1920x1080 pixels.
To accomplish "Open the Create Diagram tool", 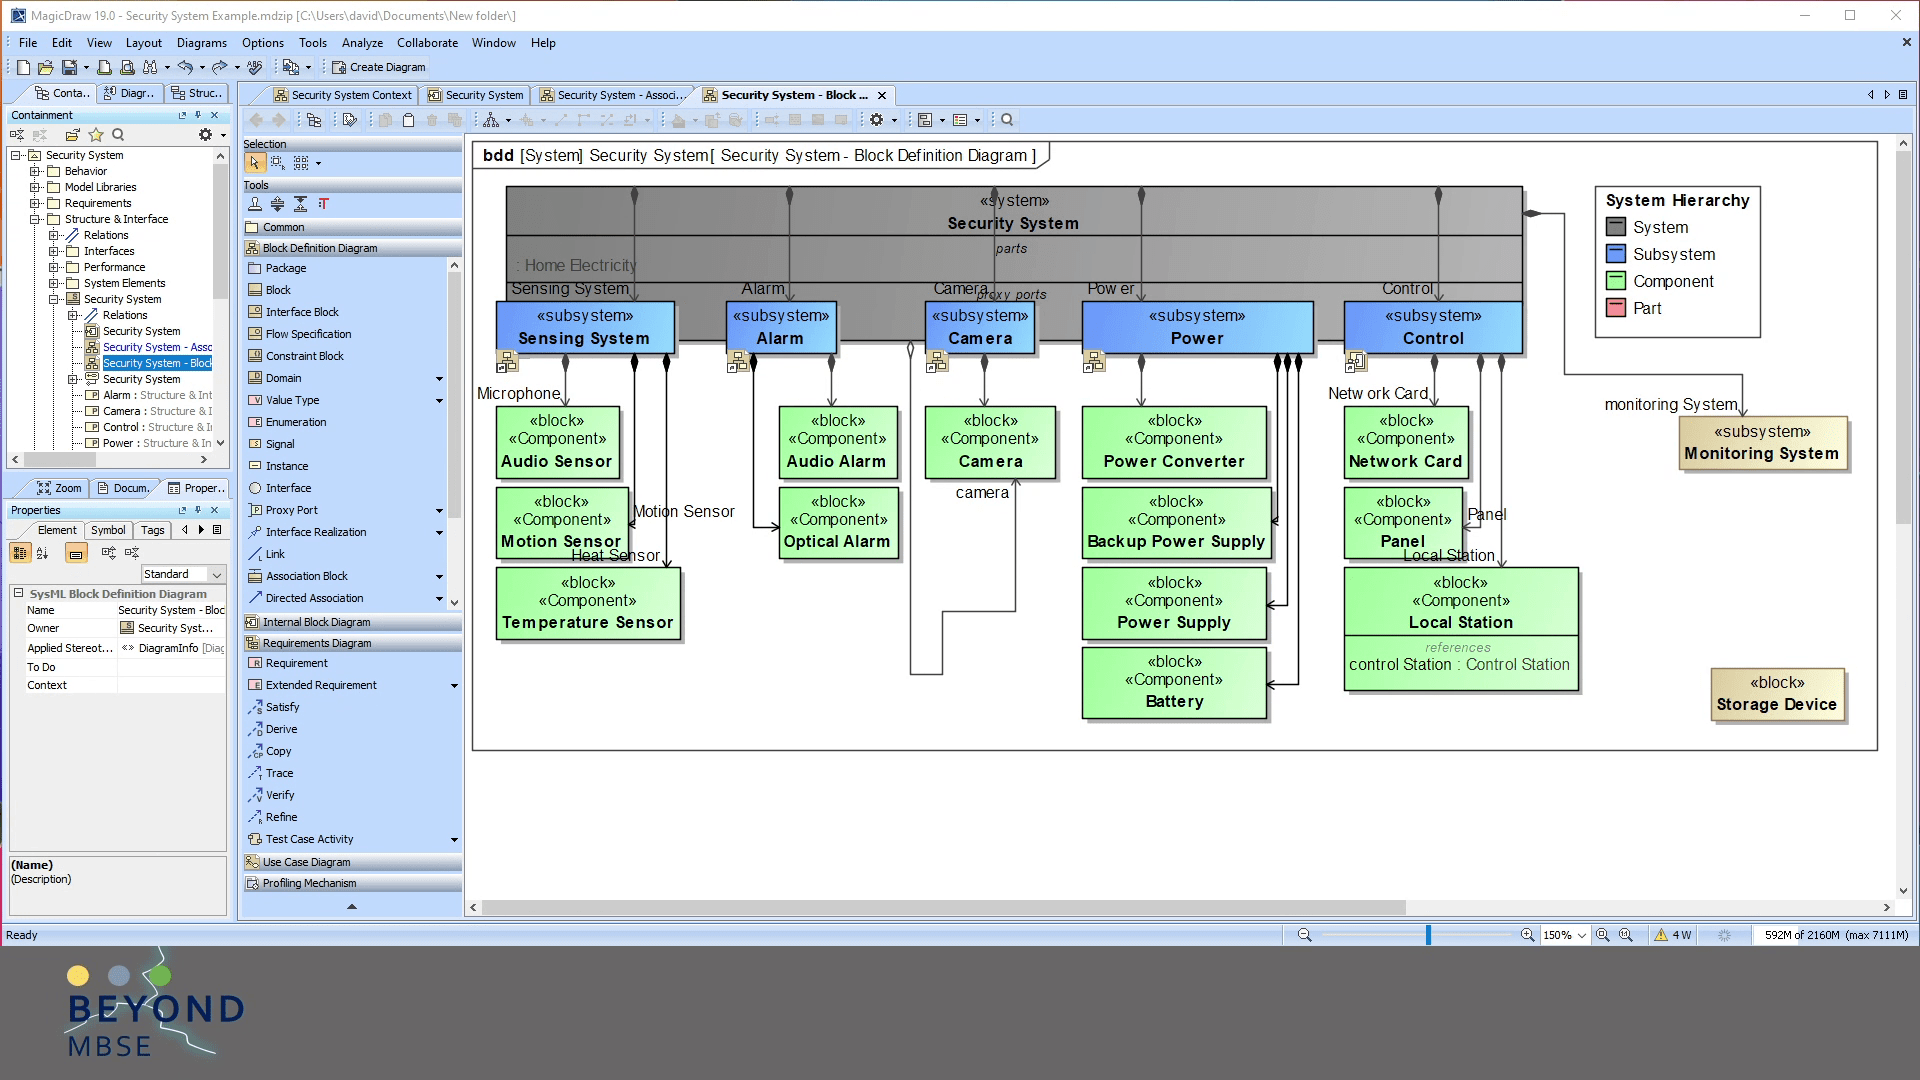I will coord(379,67).
